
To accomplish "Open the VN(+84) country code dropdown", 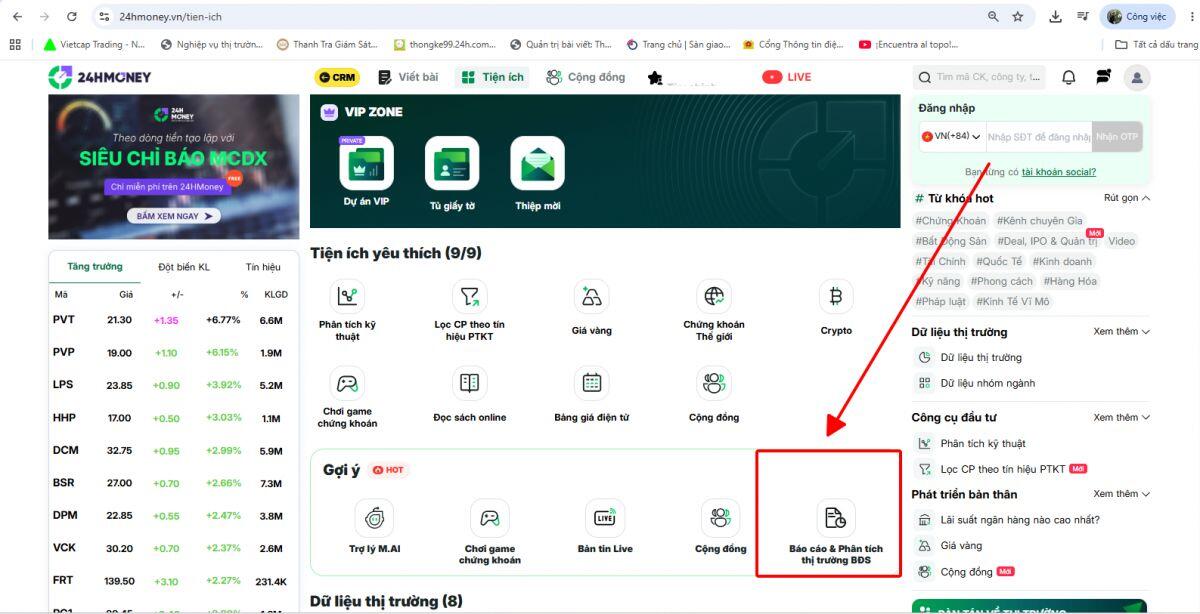I will tap(952, 136).
